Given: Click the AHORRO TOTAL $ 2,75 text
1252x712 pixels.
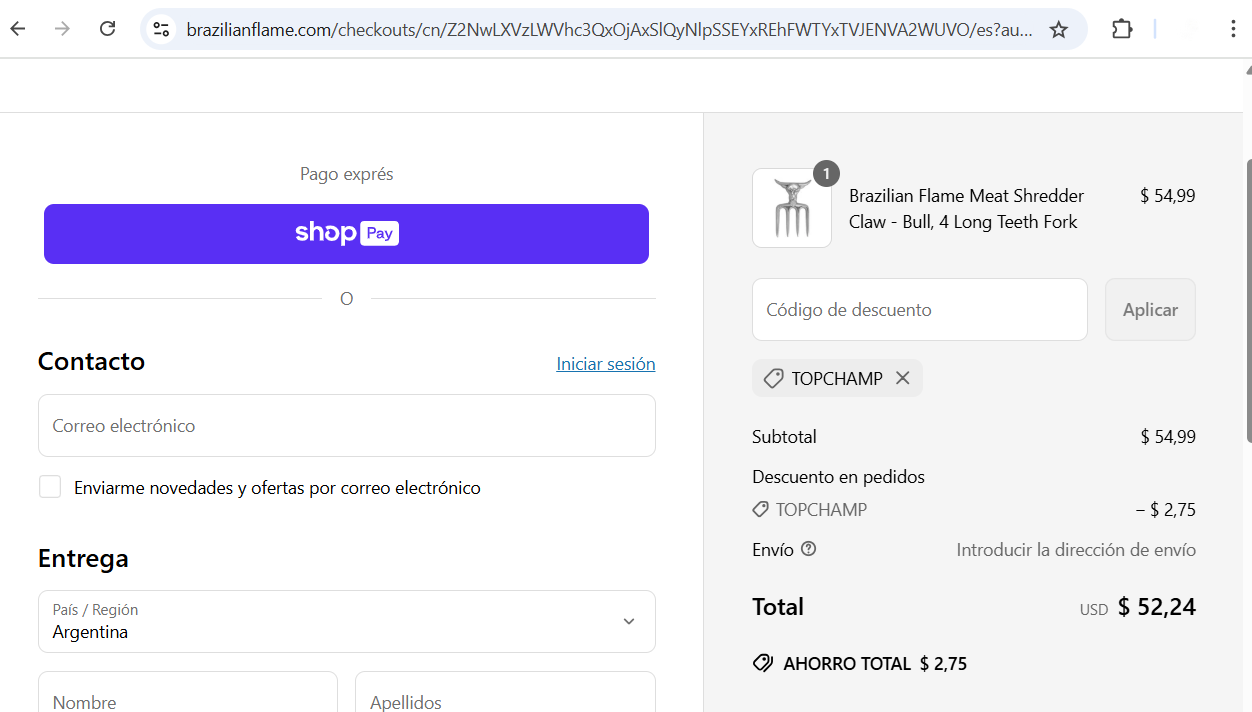Looking at the screenshot, I should pyautogui.click(x=875, y=663).
